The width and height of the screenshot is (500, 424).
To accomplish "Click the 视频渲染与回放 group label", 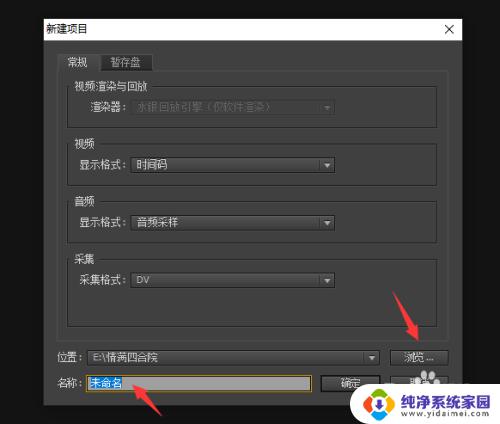I will [111, 87].
